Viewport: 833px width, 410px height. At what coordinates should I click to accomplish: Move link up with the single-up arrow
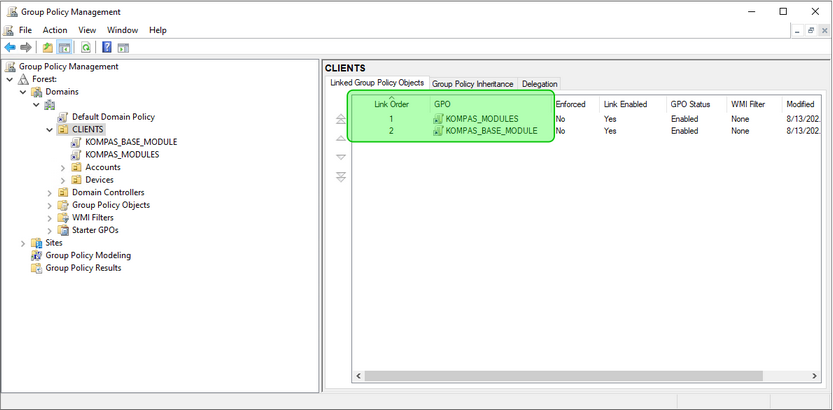click(x=341, y=138)
